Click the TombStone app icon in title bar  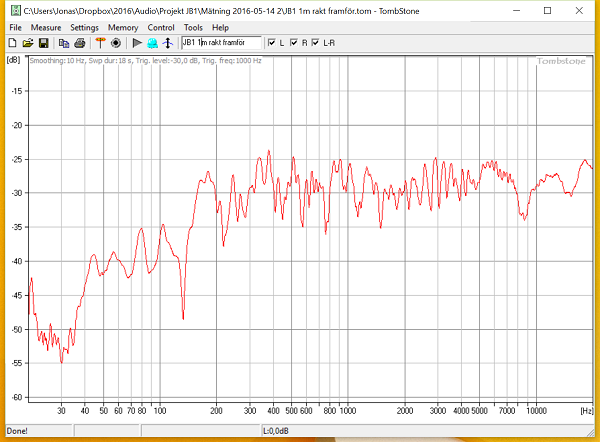click(15, 11)
